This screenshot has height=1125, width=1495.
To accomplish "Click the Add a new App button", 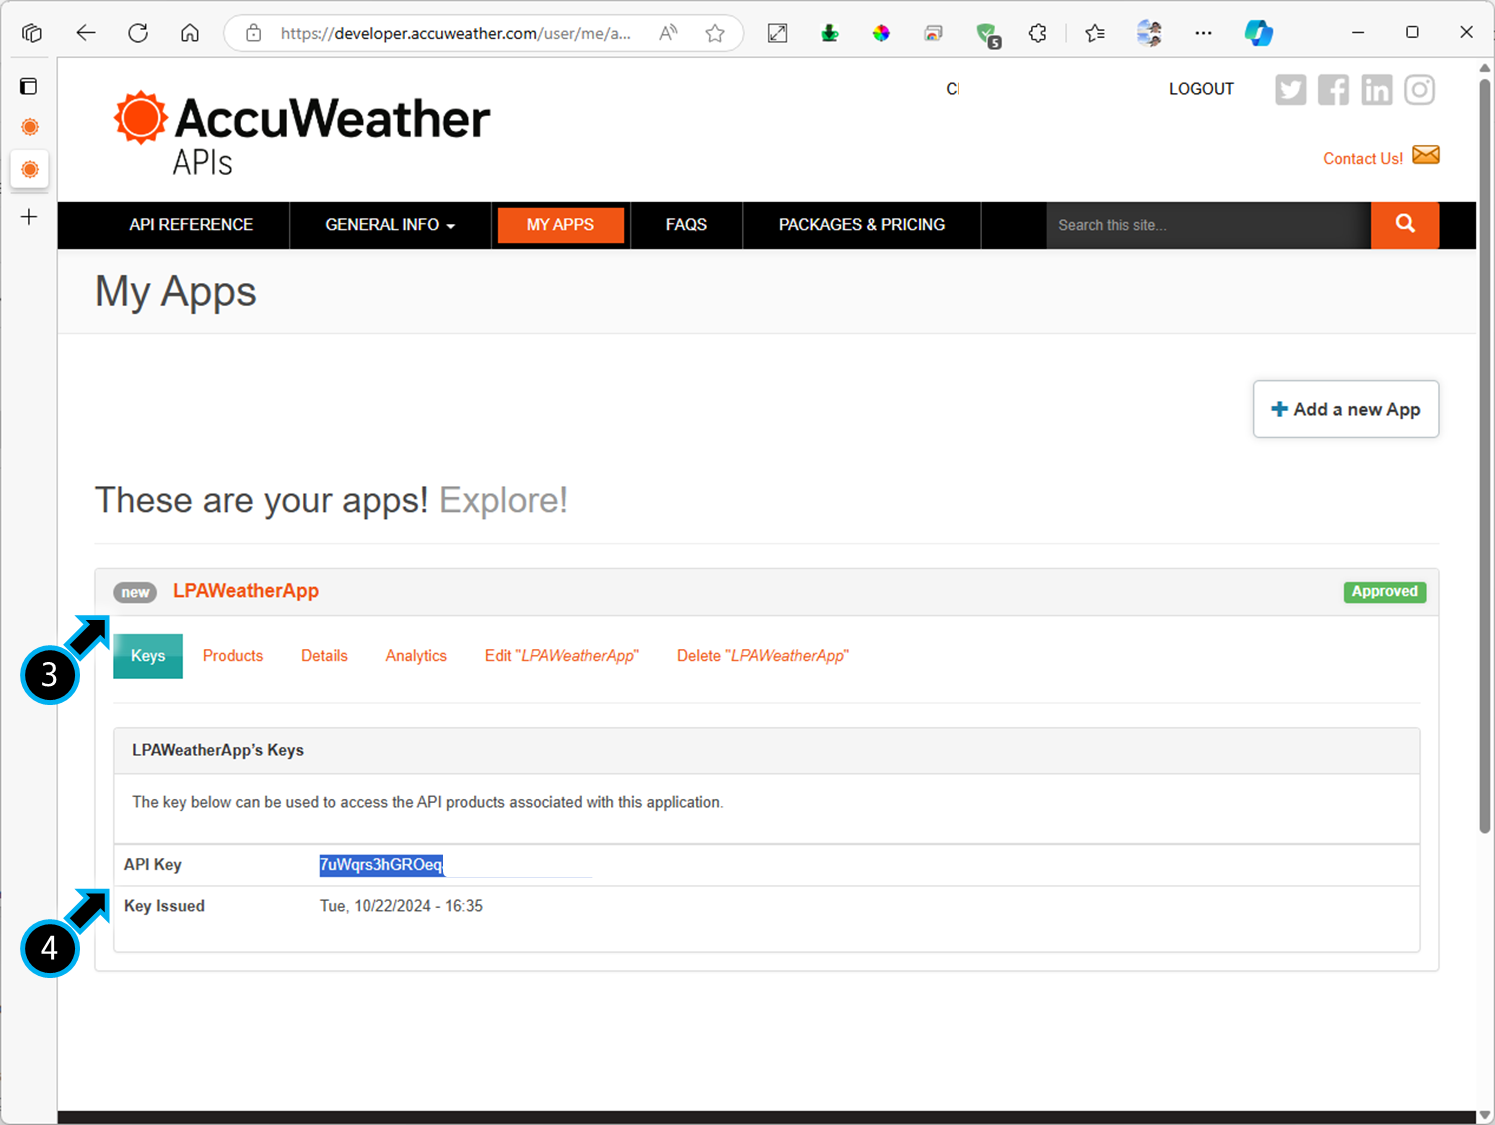I will 1346,409.
